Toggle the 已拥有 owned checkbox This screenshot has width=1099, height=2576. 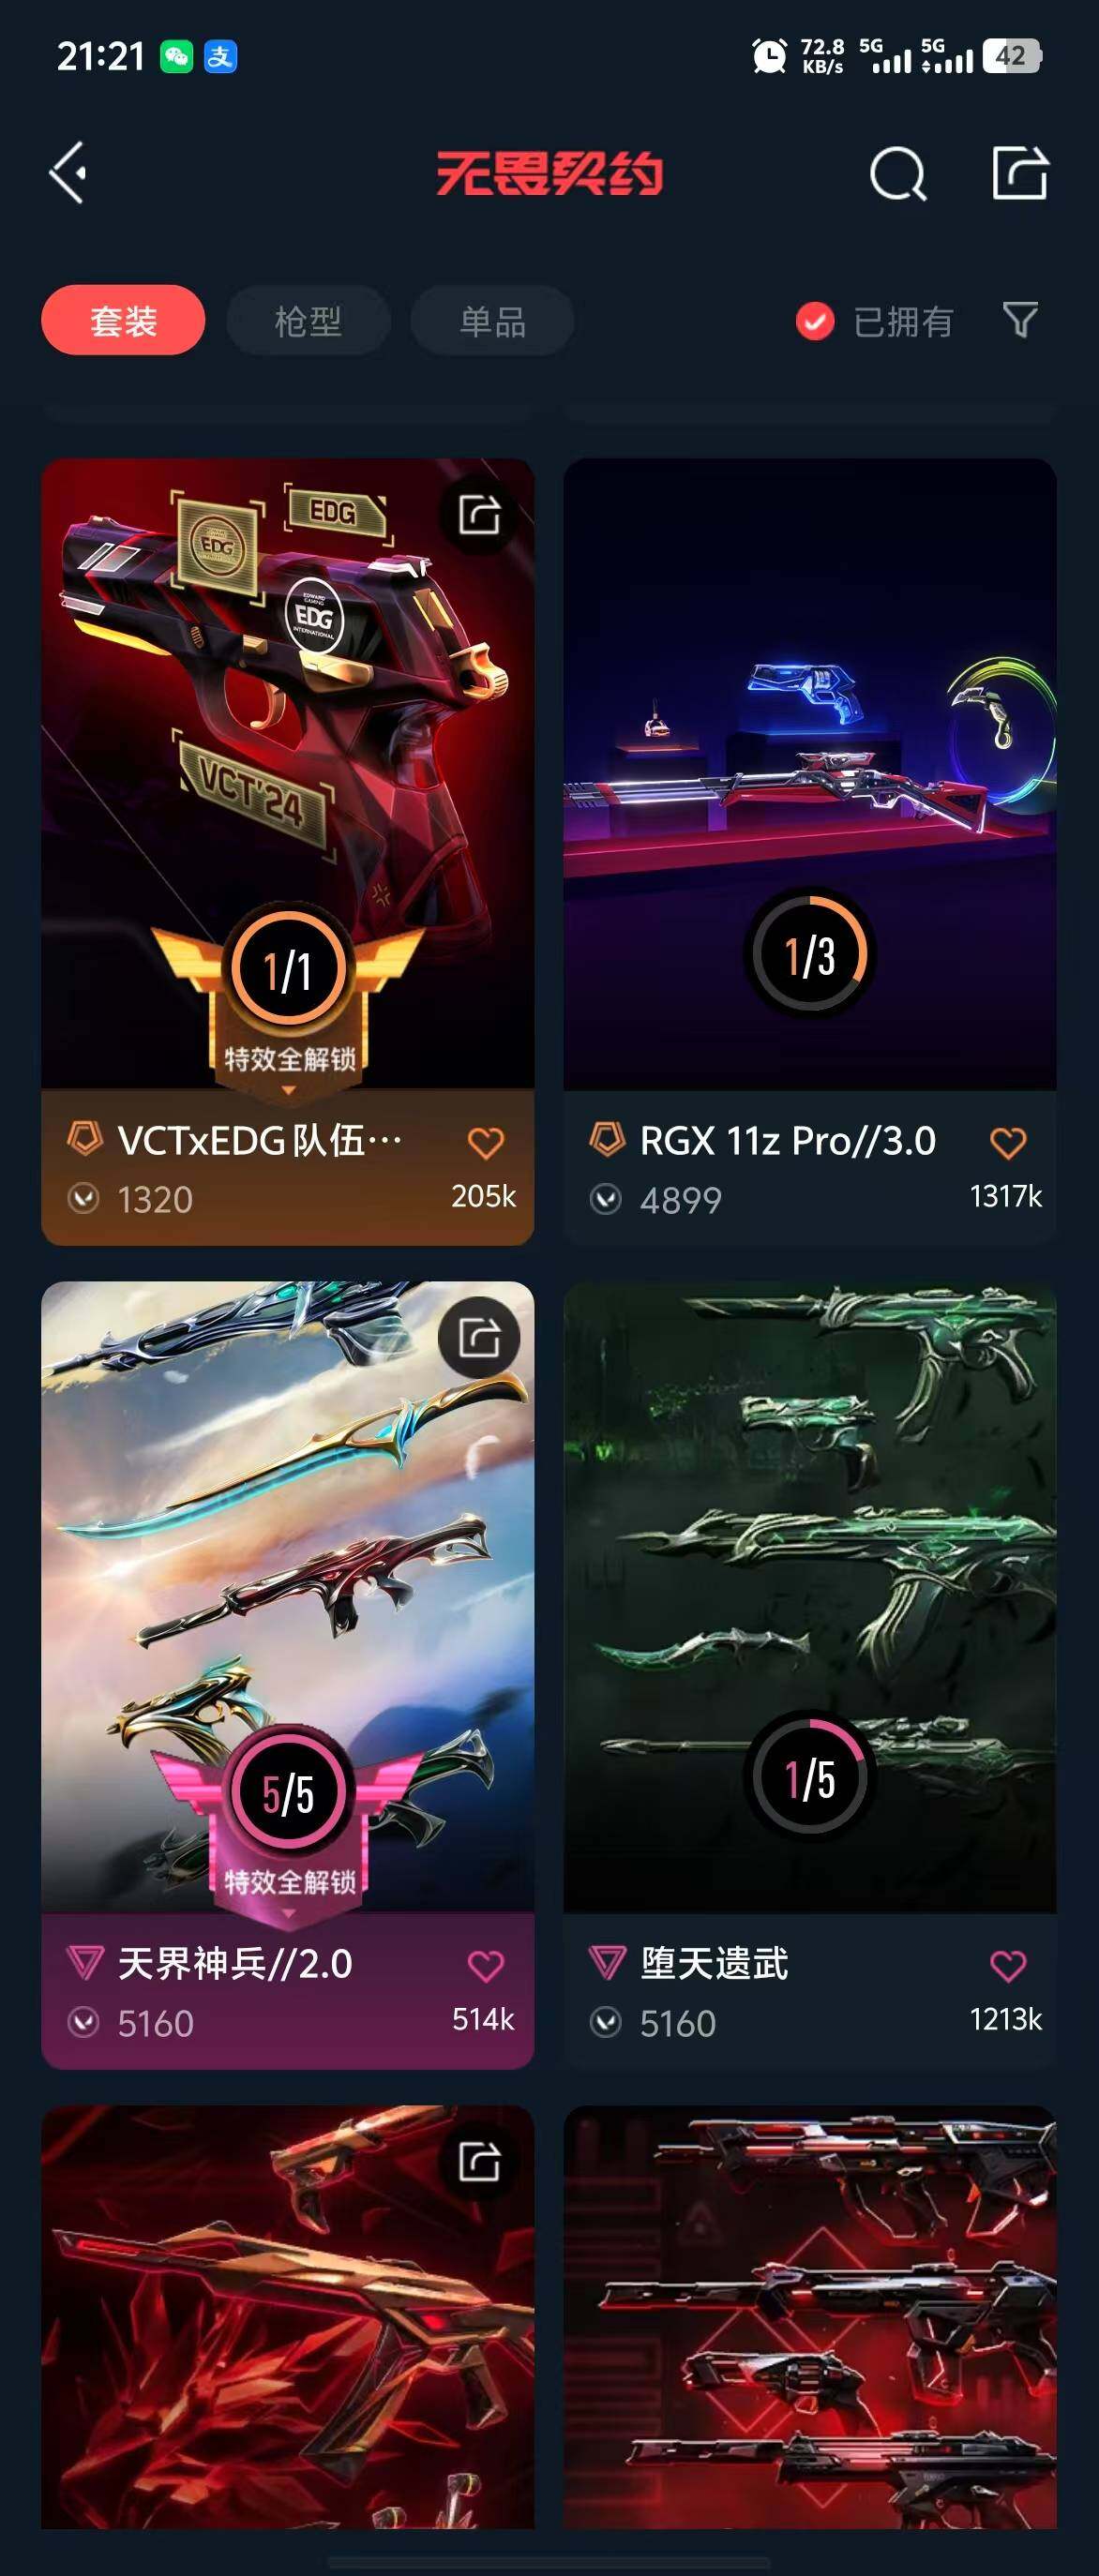(x=815, y=321)
